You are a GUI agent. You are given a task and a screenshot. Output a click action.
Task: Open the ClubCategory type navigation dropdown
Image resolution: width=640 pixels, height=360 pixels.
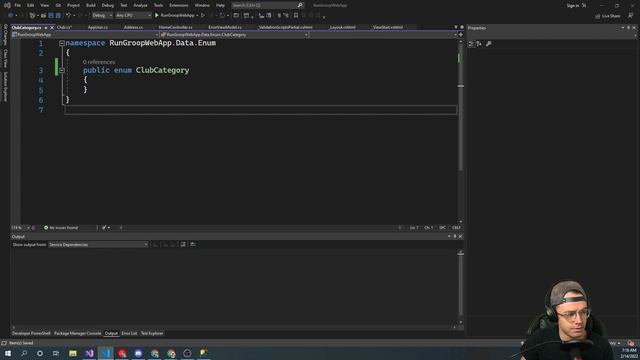234,35
